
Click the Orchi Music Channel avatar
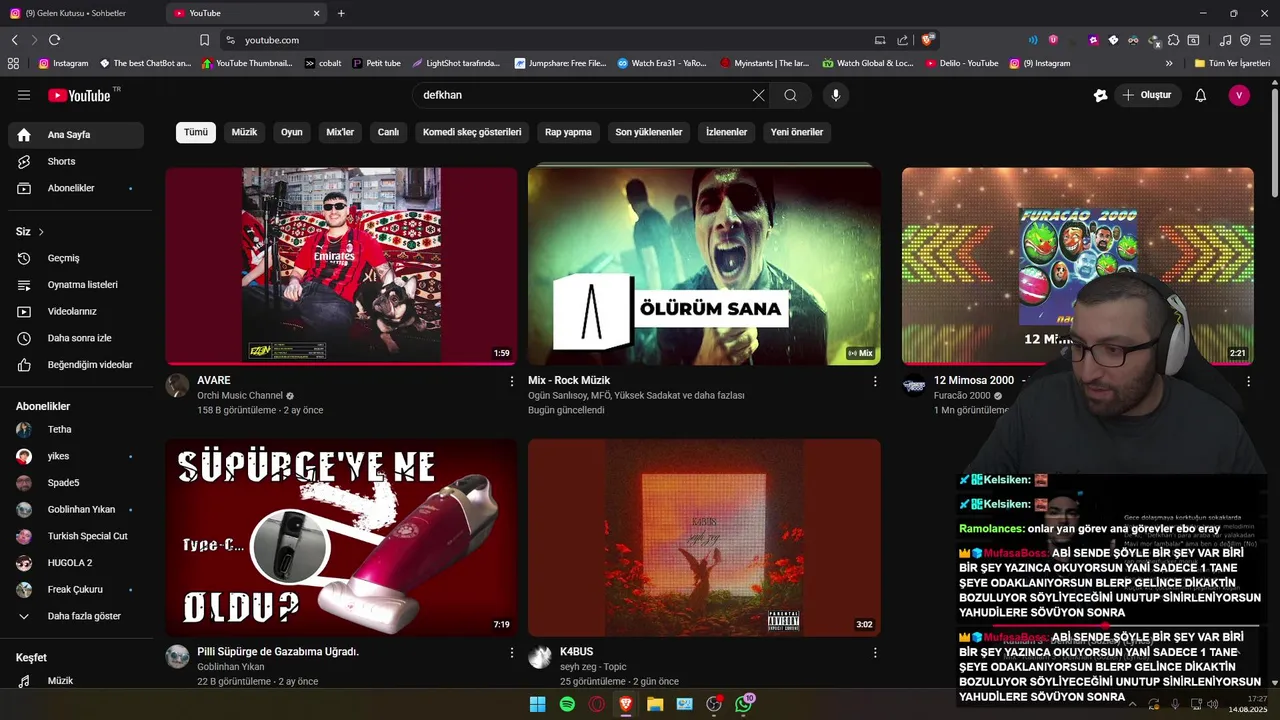(x=177, y=386)
